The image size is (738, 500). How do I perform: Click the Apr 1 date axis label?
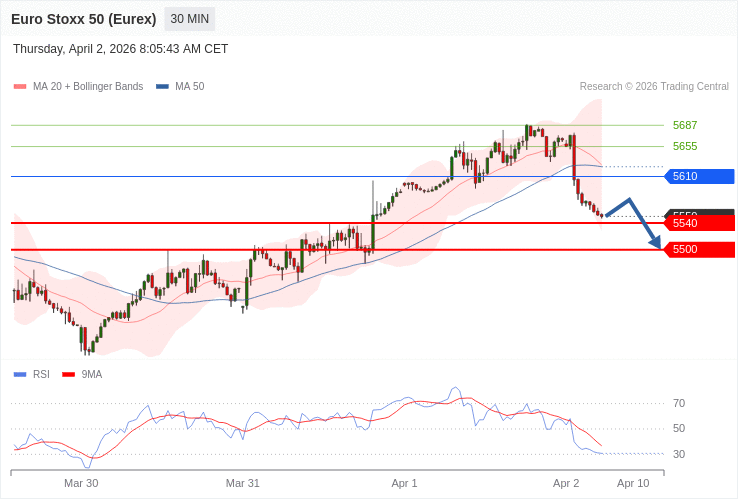point(405,484)
